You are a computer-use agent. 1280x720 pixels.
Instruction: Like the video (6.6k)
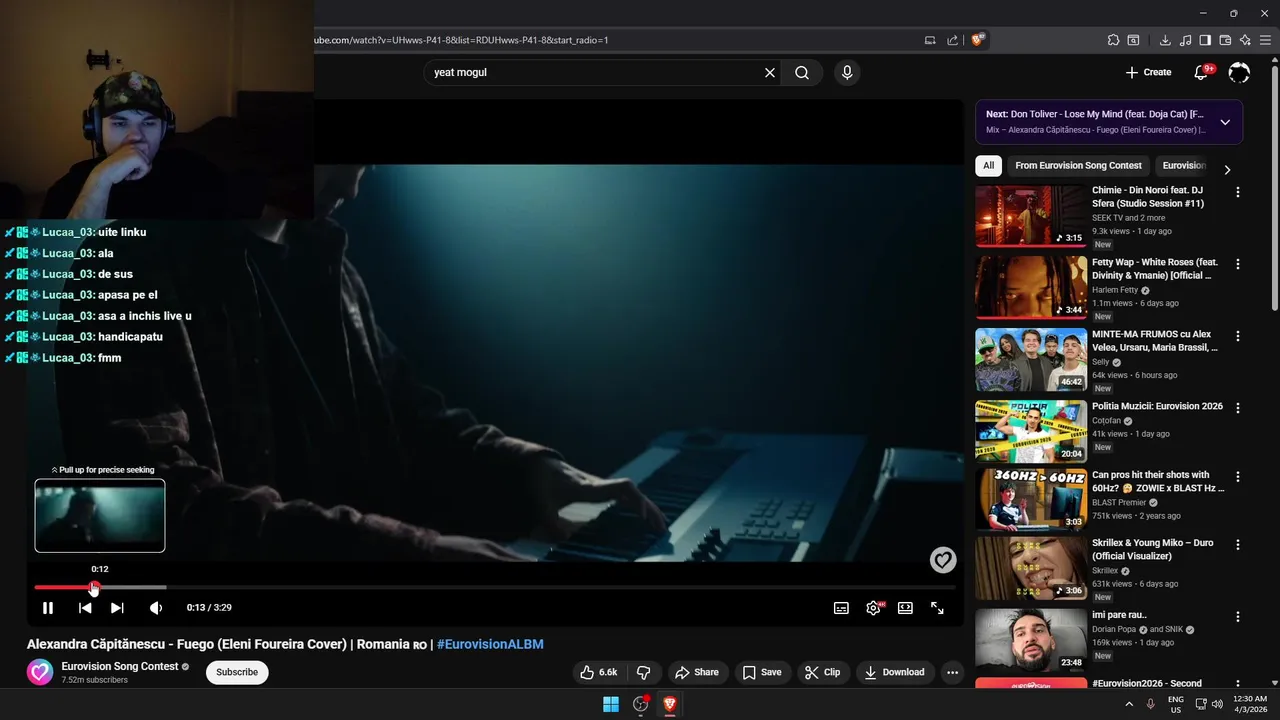point(600,672)
